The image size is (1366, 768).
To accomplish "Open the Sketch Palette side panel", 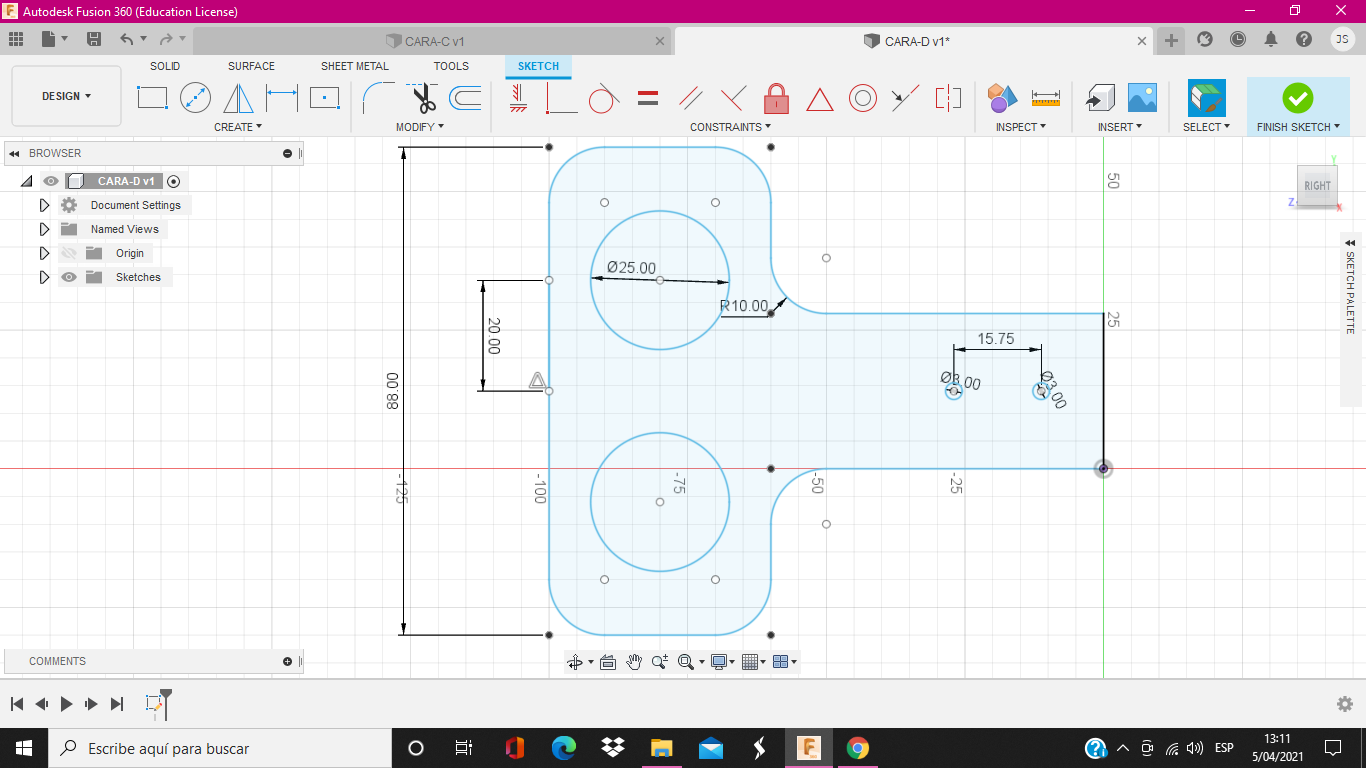I will (1350, 290).
